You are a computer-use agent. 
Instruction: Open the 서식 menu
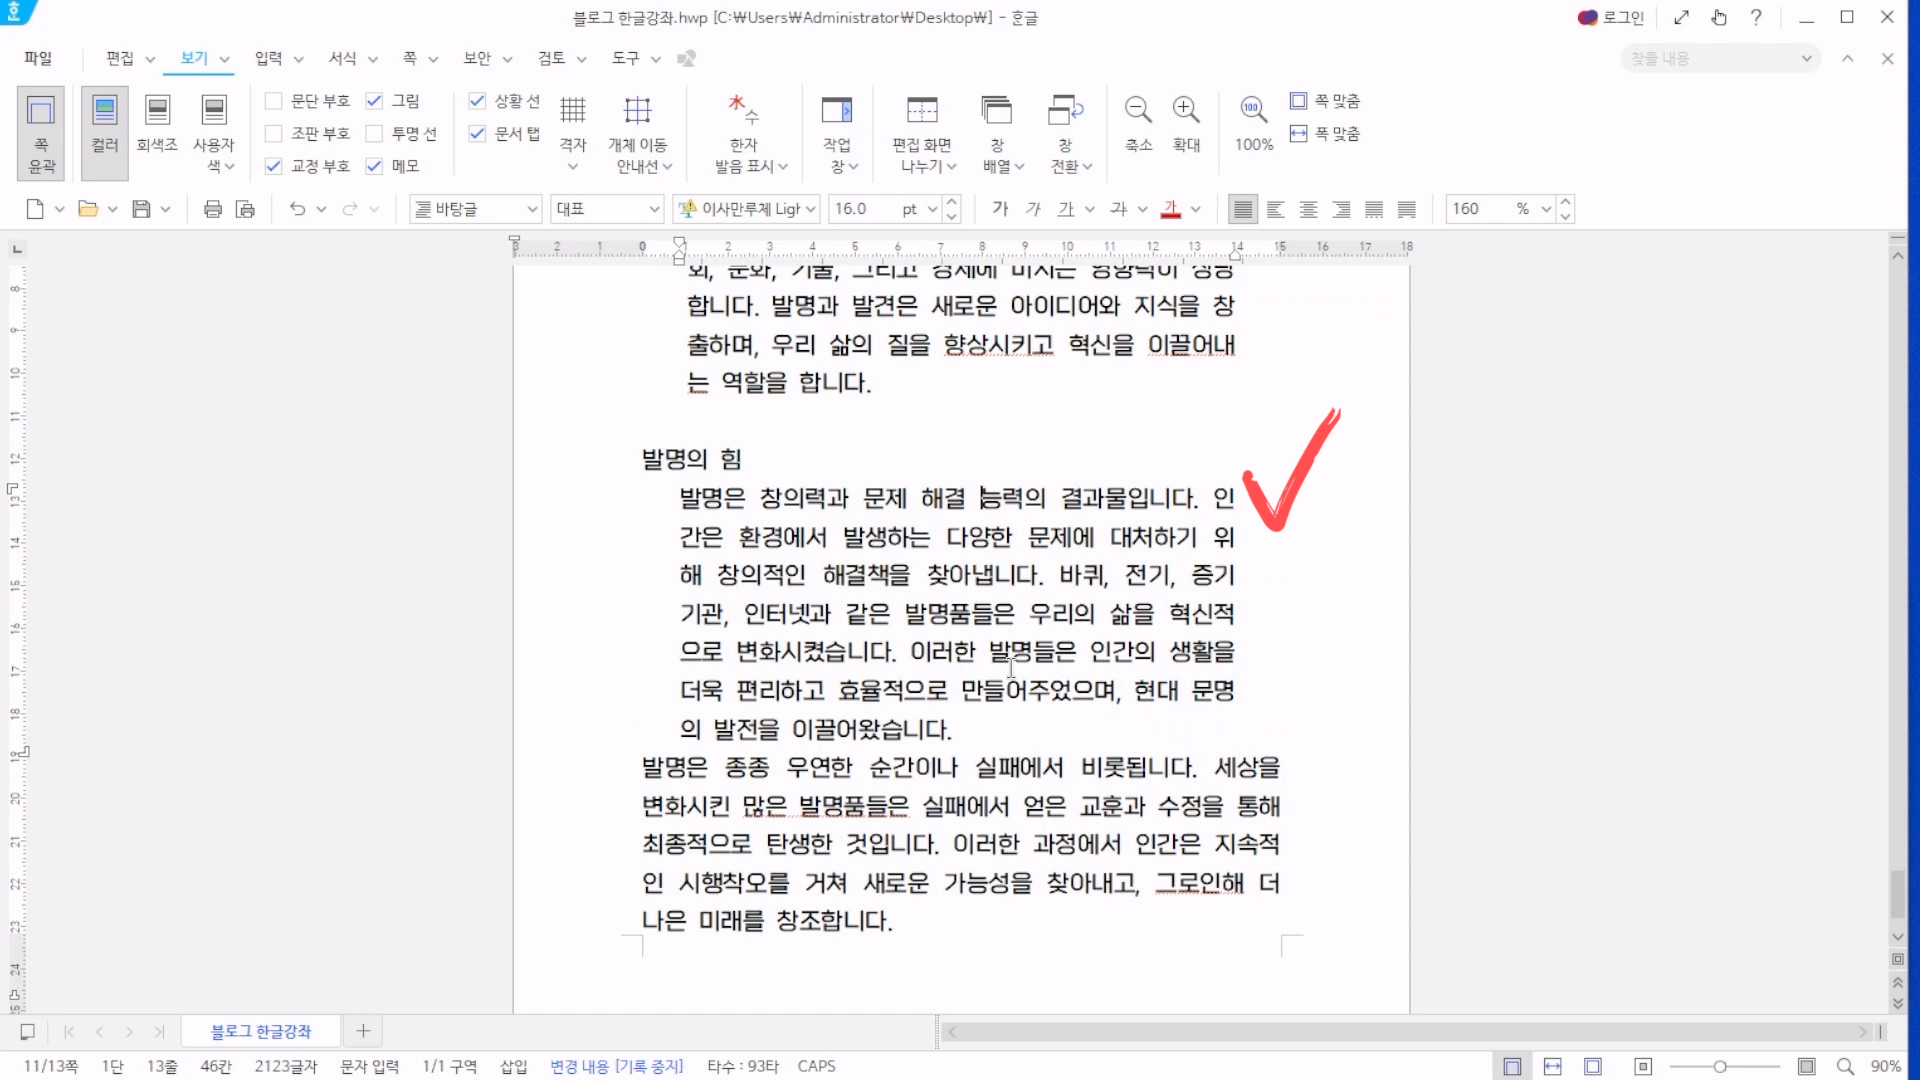pyautogui.click(x=343, y=58)
